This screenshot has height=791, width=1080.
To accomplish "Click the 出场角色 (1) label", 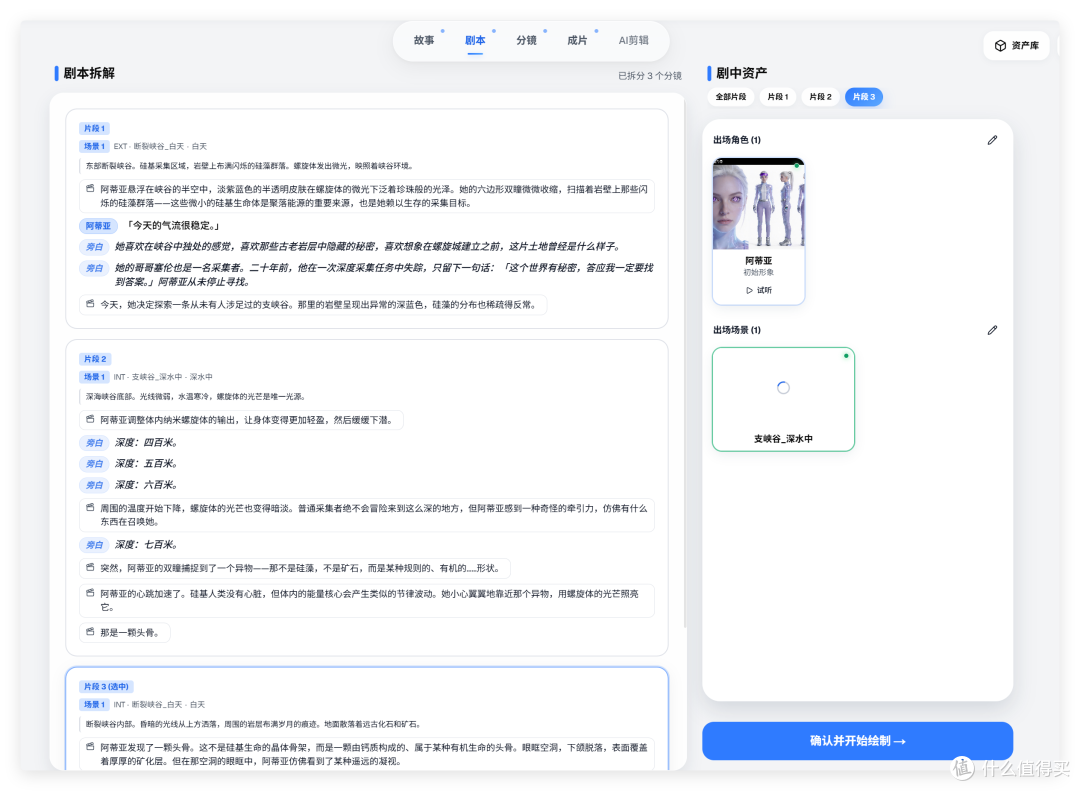I will pyautogui.click(x=737, y=140).
